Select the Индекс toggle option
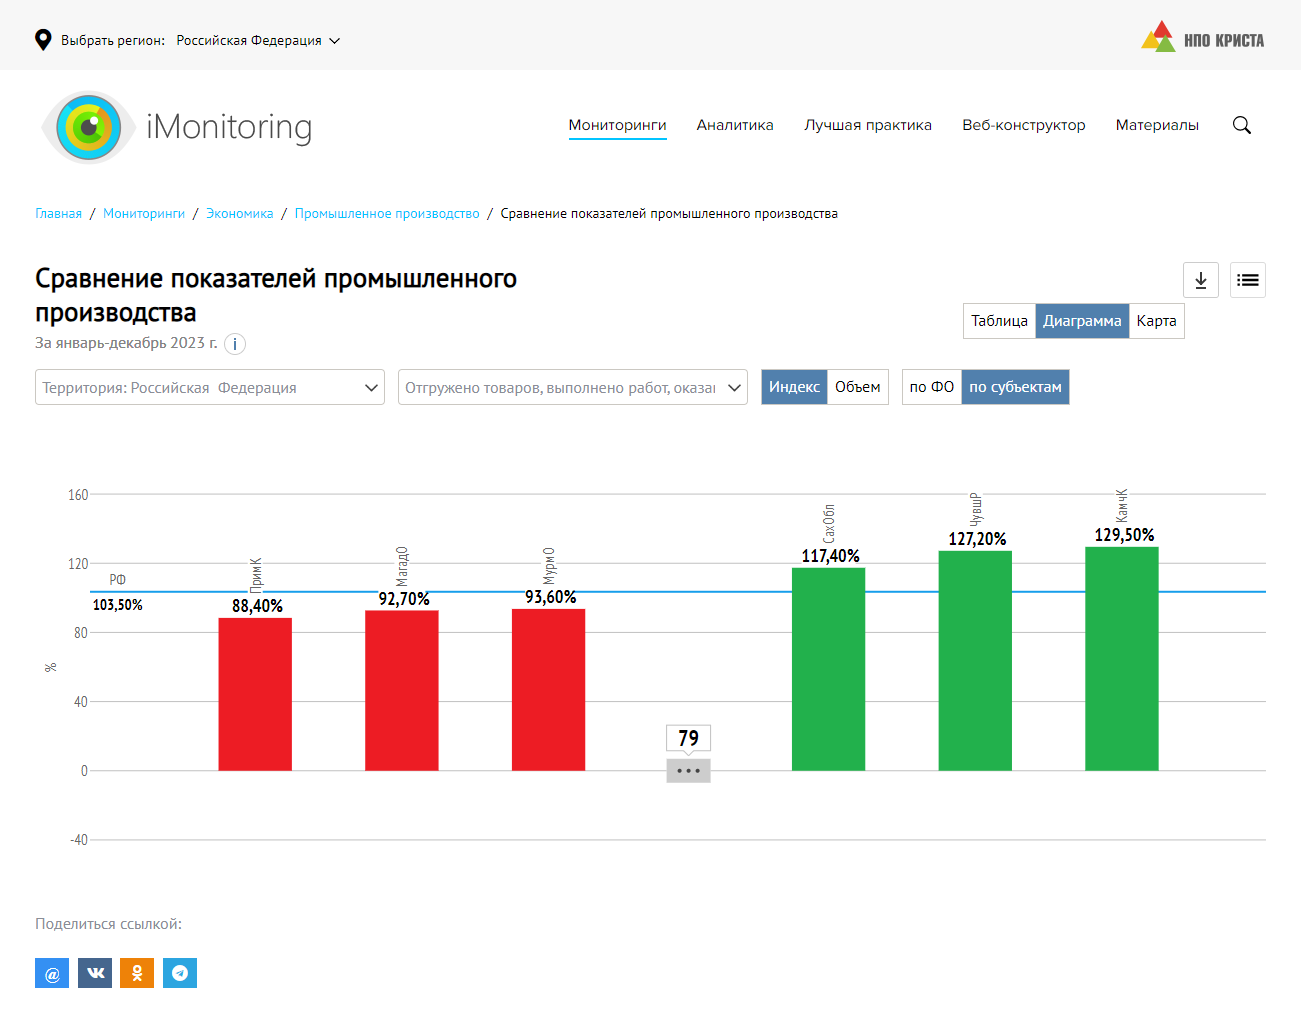Image resolution: width=1301 pixels, height=1012 pixels. [794, 387]
